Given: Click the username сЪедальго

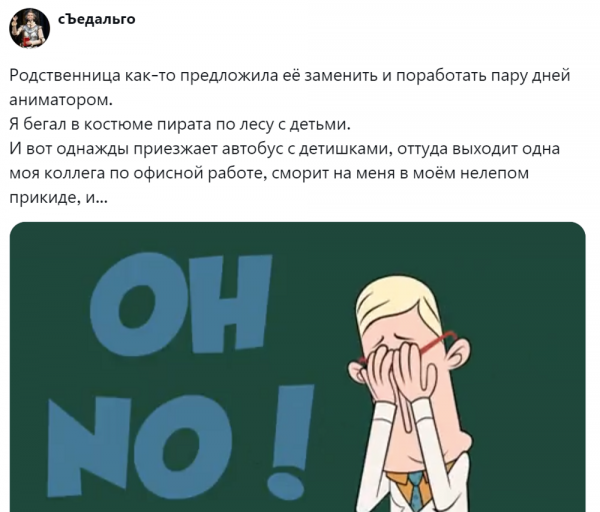Looking at the screenshot, I should click(97, 19).
